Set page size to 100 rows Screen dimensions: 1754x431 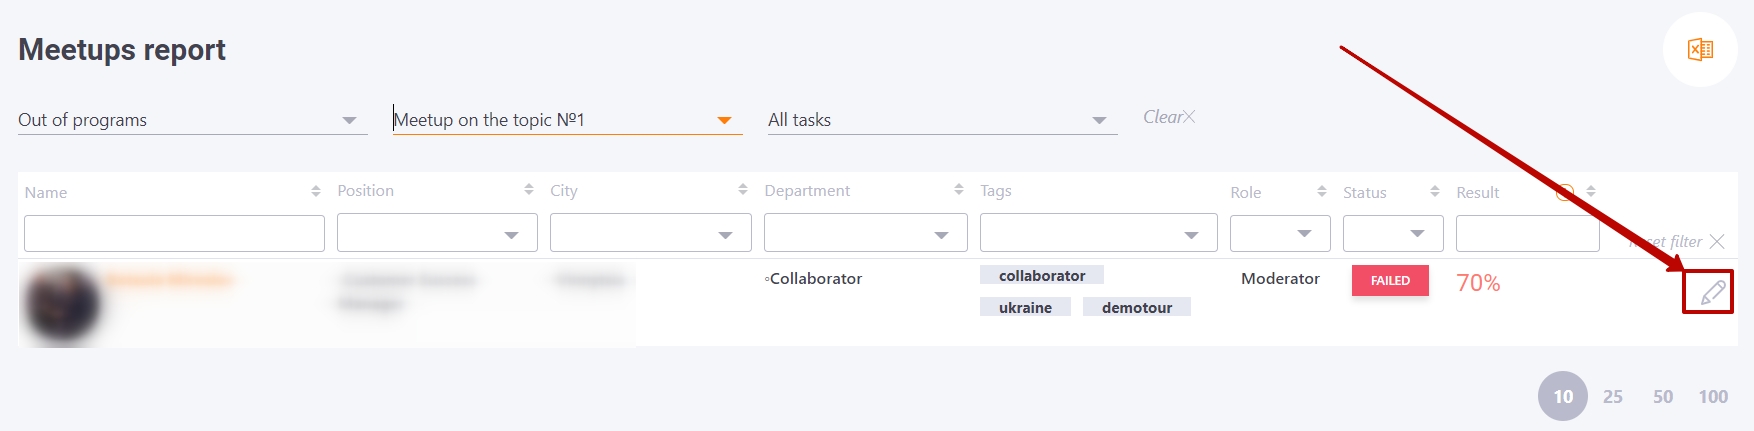1712,397
